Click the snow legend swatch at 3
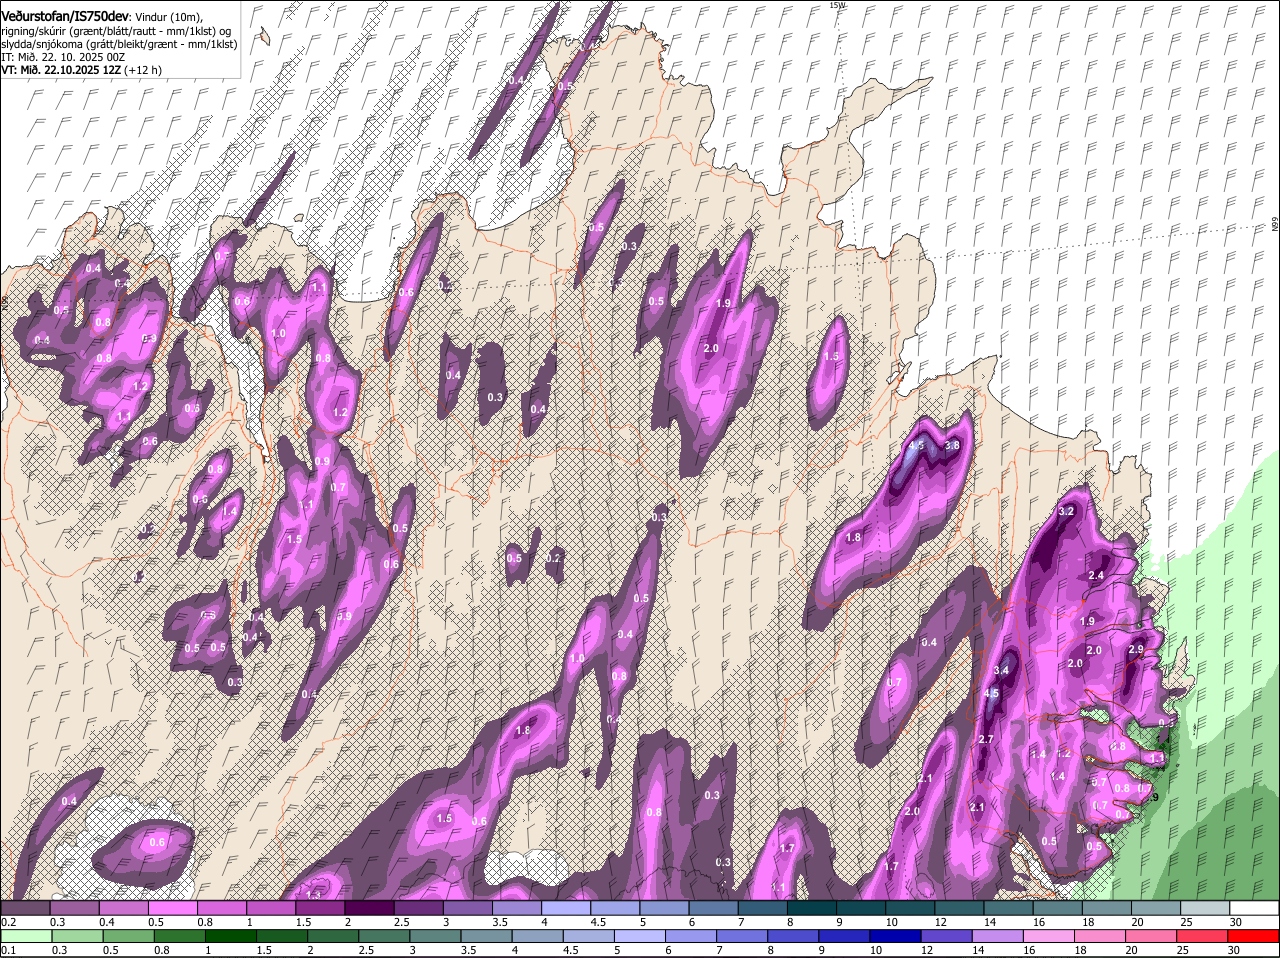The width and height of the screenshot is (1280, 958). tap(466, 907)
